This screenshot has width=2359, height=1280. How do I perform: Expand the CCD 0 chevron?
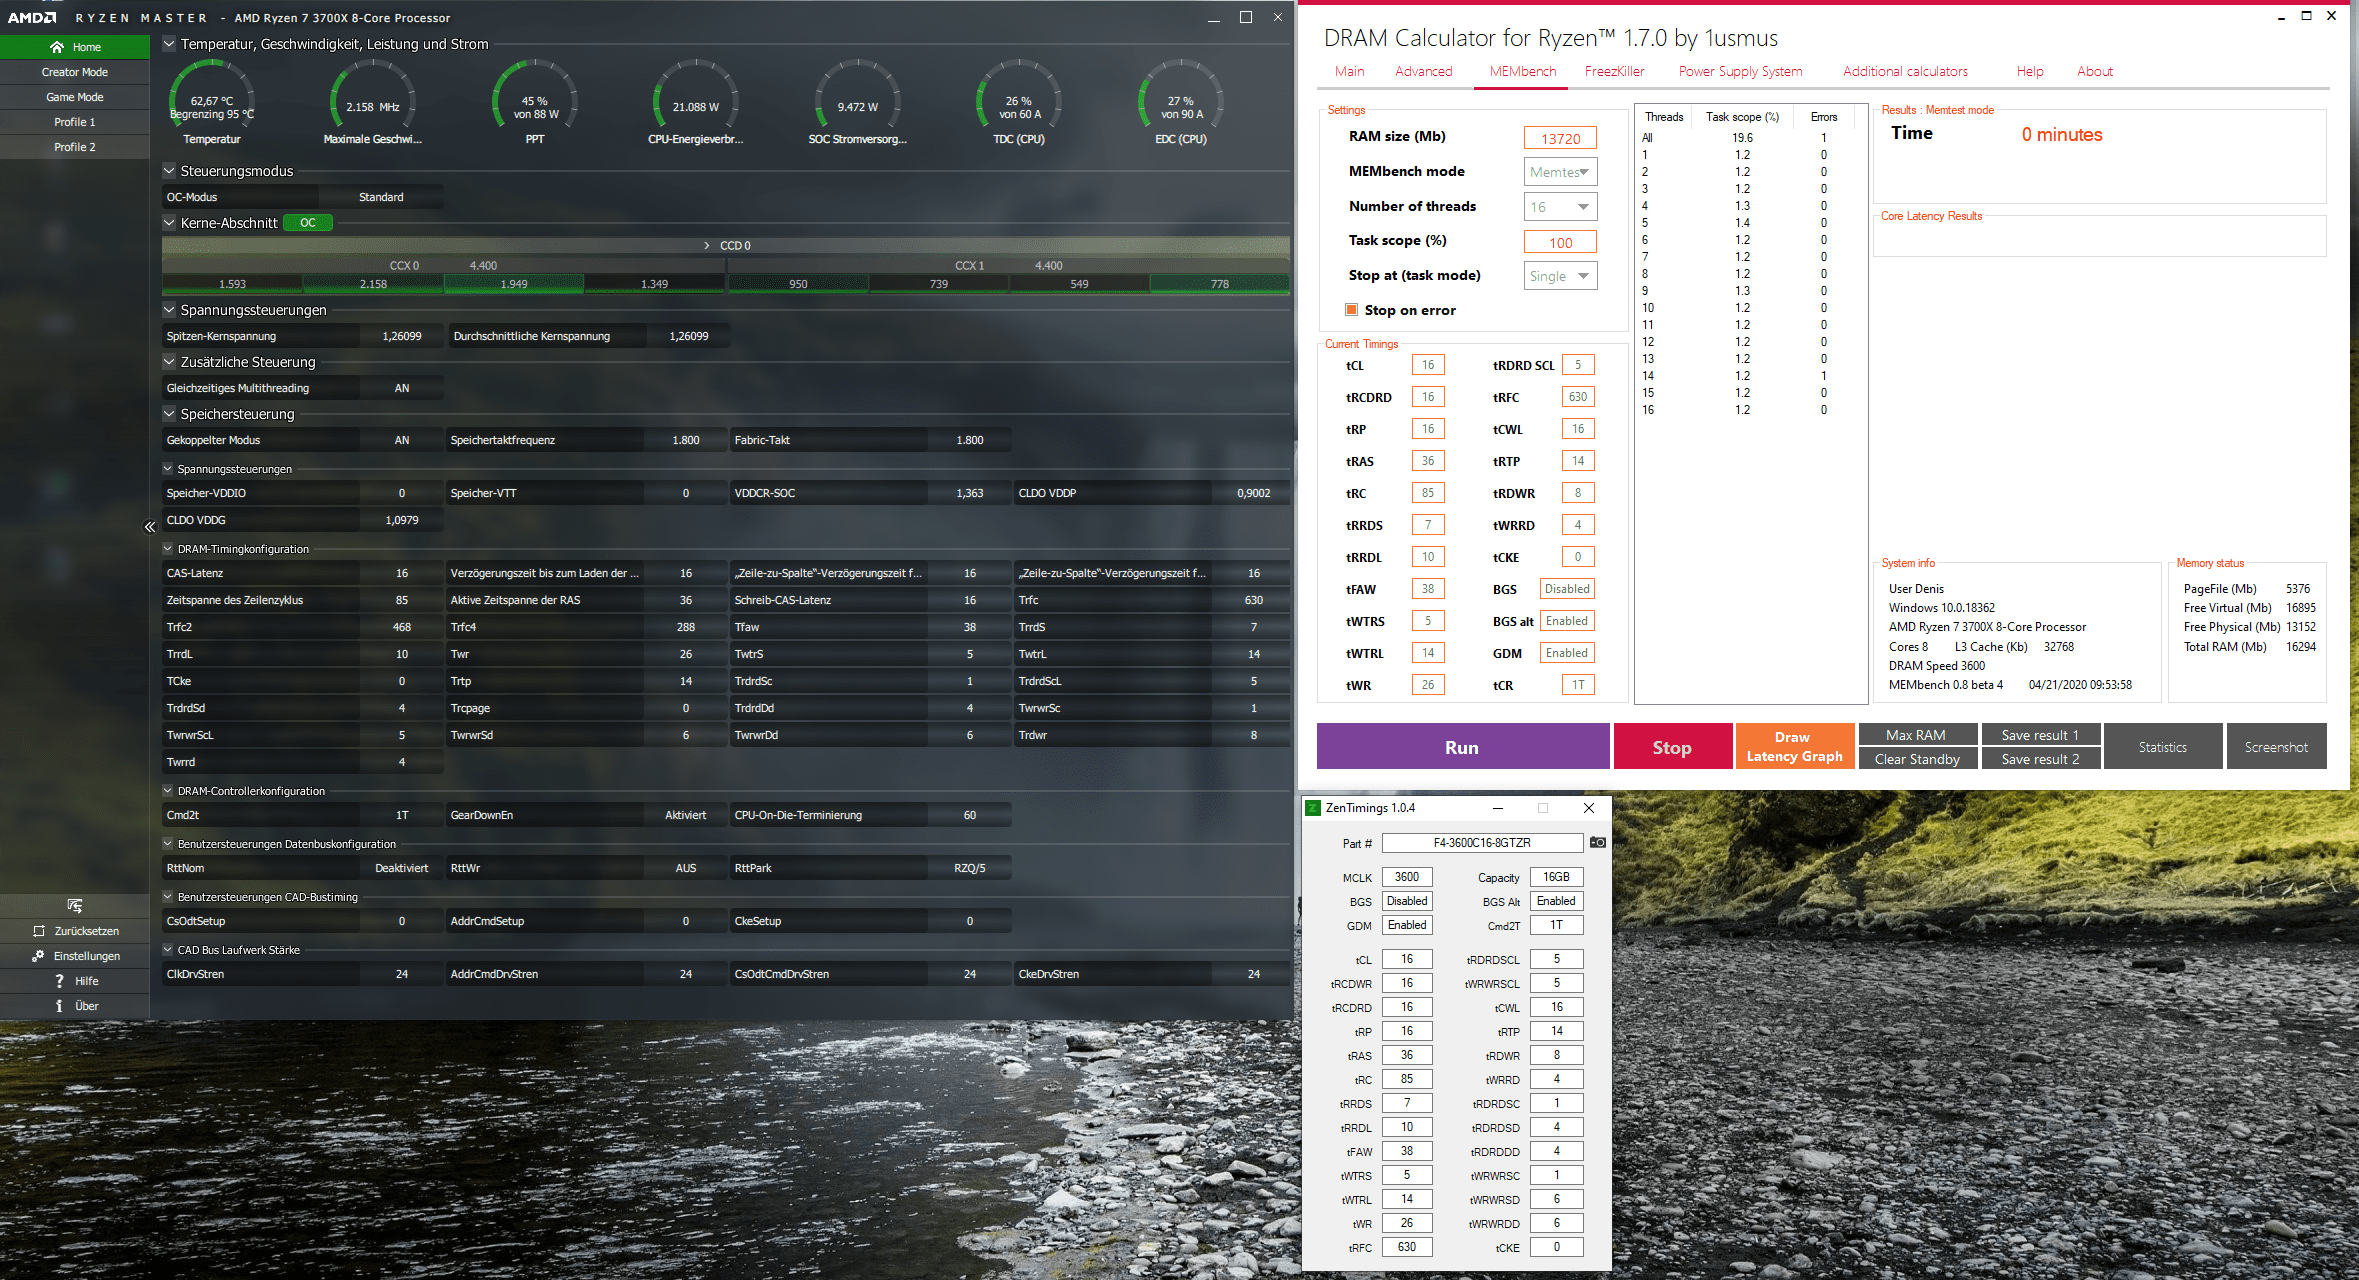click(707, 246)
